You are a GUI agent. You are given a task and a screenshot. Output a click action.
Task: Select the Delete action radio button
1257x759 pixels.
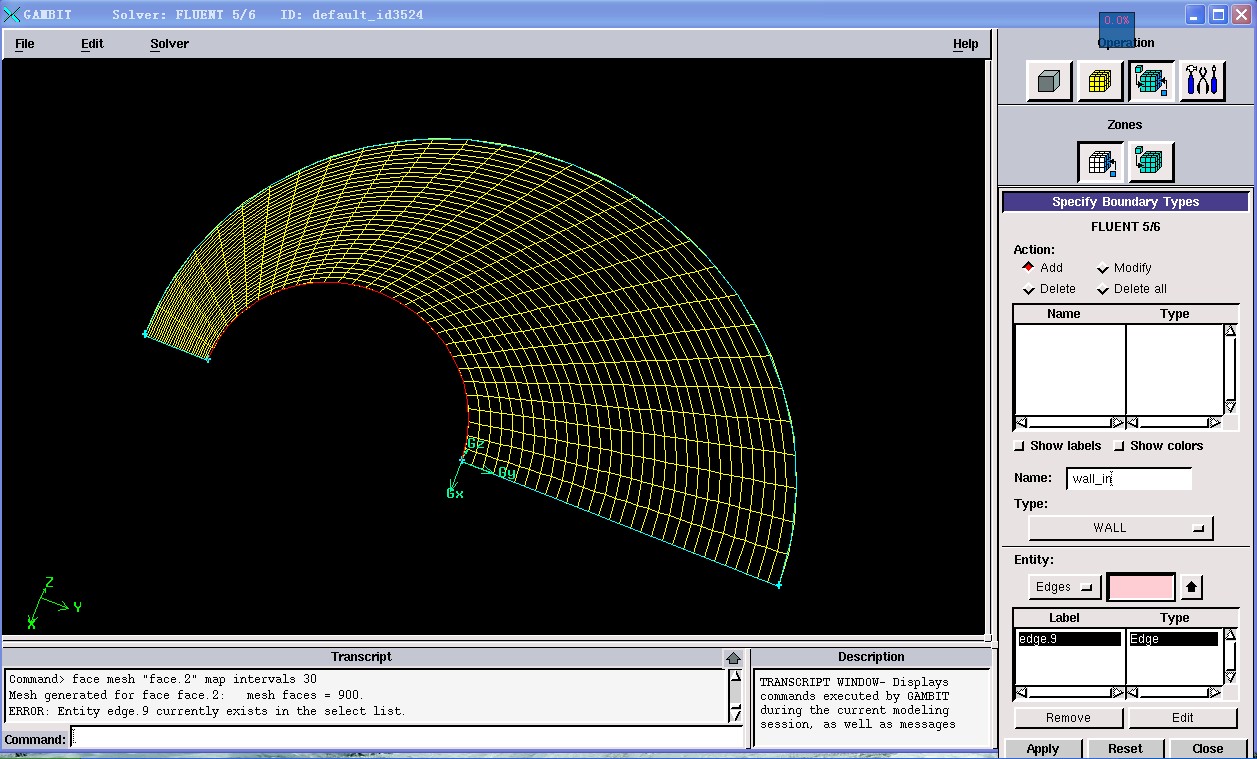1028,289
